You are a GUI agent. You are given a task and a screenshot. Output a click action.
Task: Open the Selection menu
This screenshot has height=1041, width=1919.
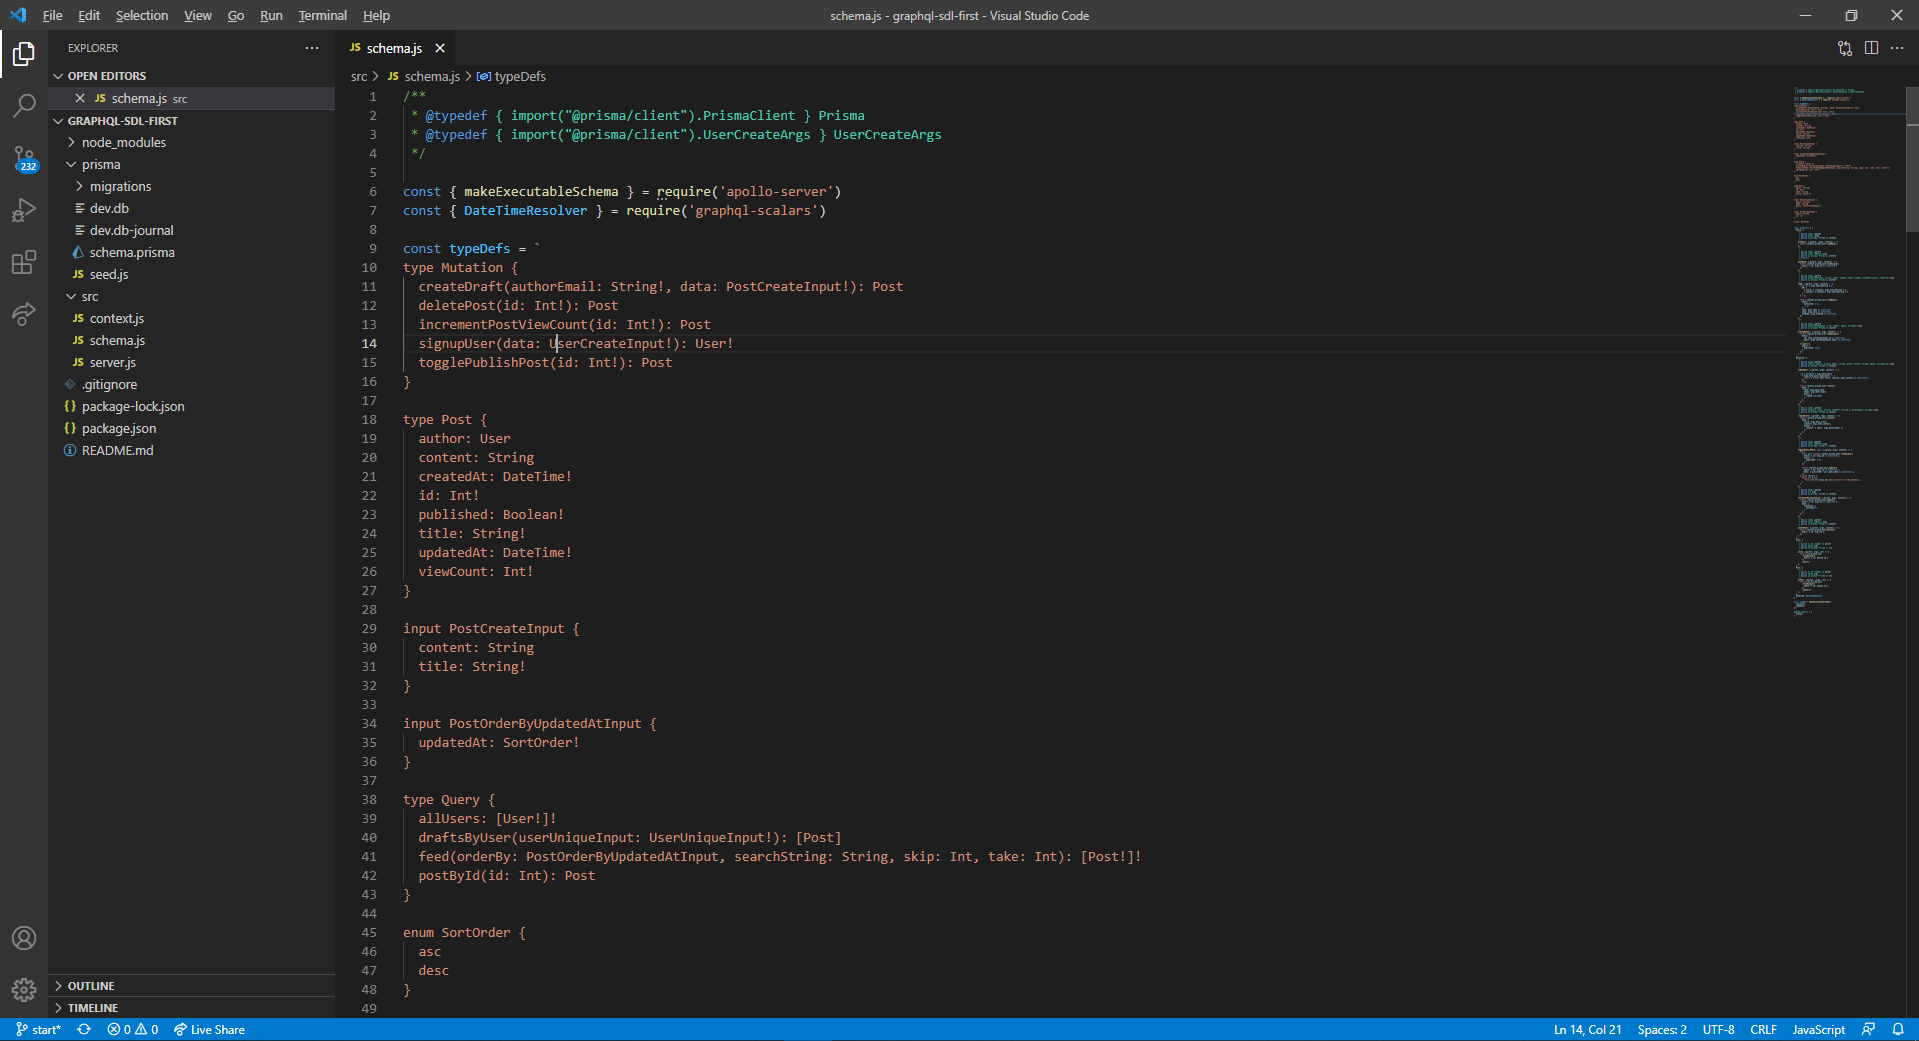click(x=142, y=15)
